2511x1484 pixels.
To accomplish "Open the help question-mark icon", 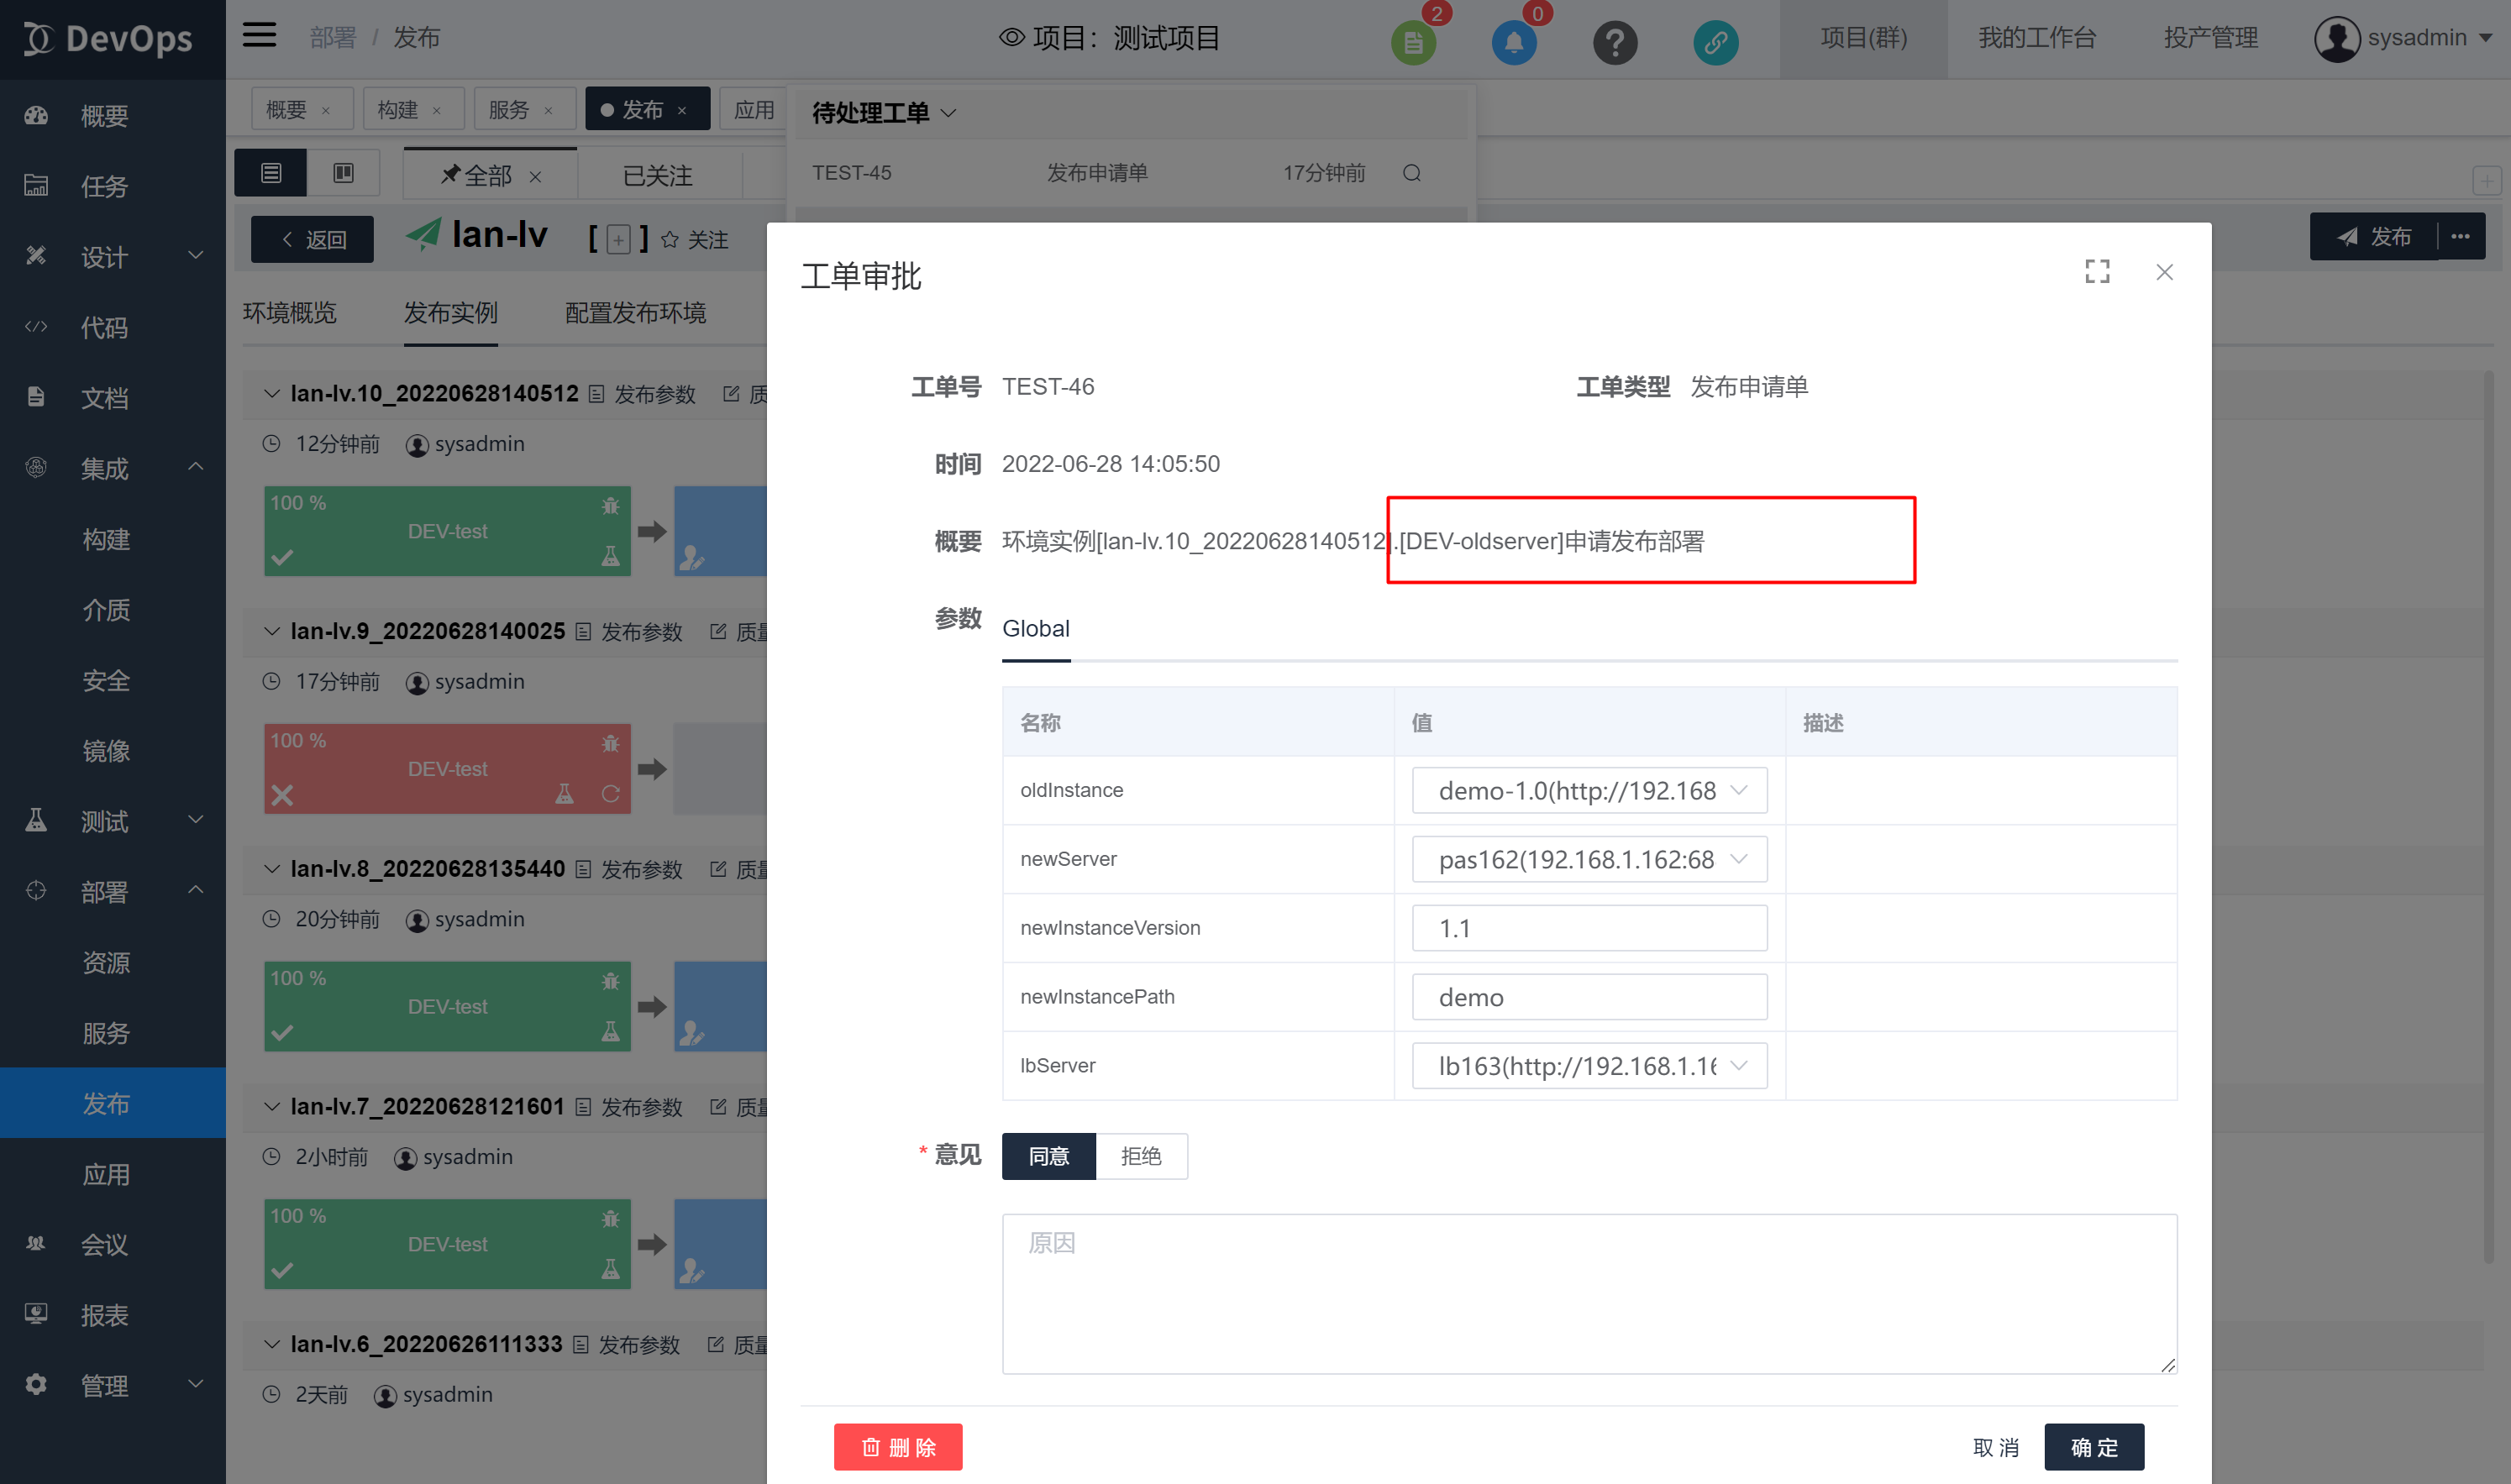I will pyautogui.click(x=1615, y=42).
